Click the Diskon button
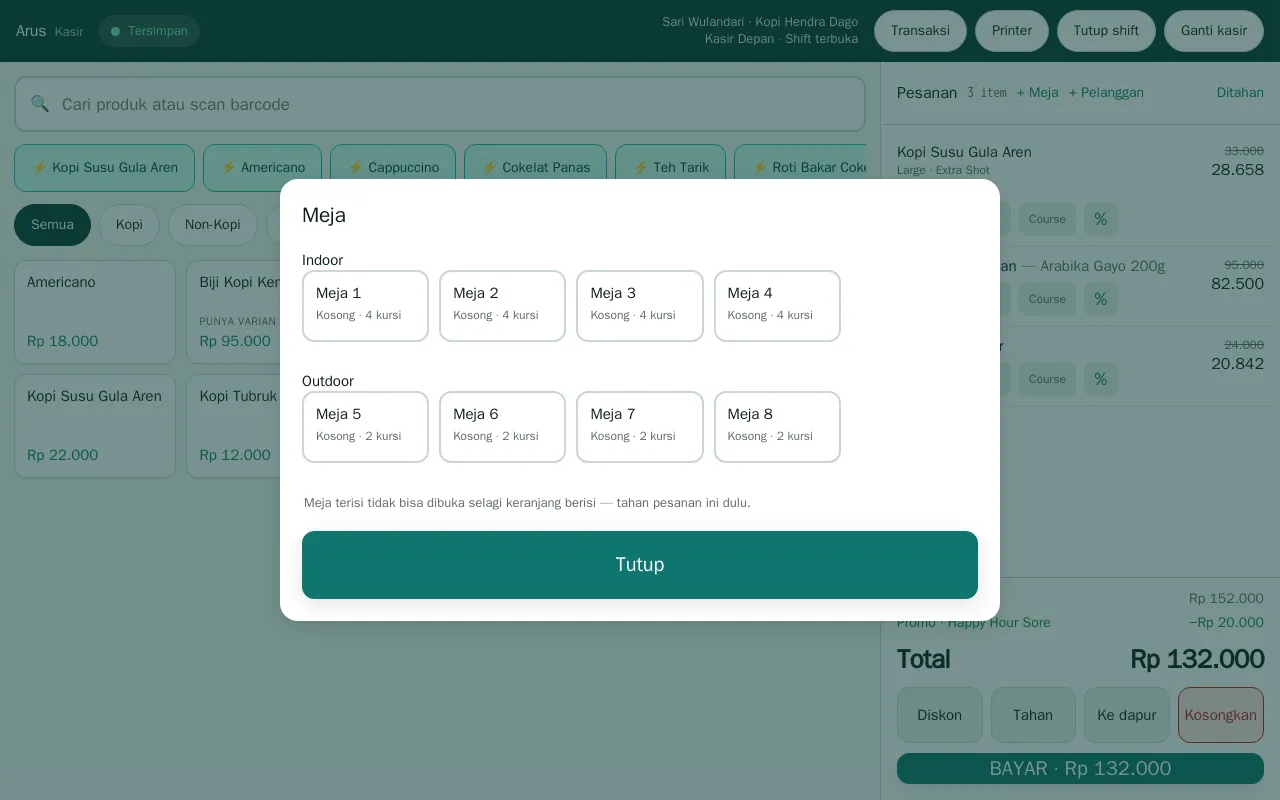The height and width of the screenshot is (800, 1280). pos(940,715)
